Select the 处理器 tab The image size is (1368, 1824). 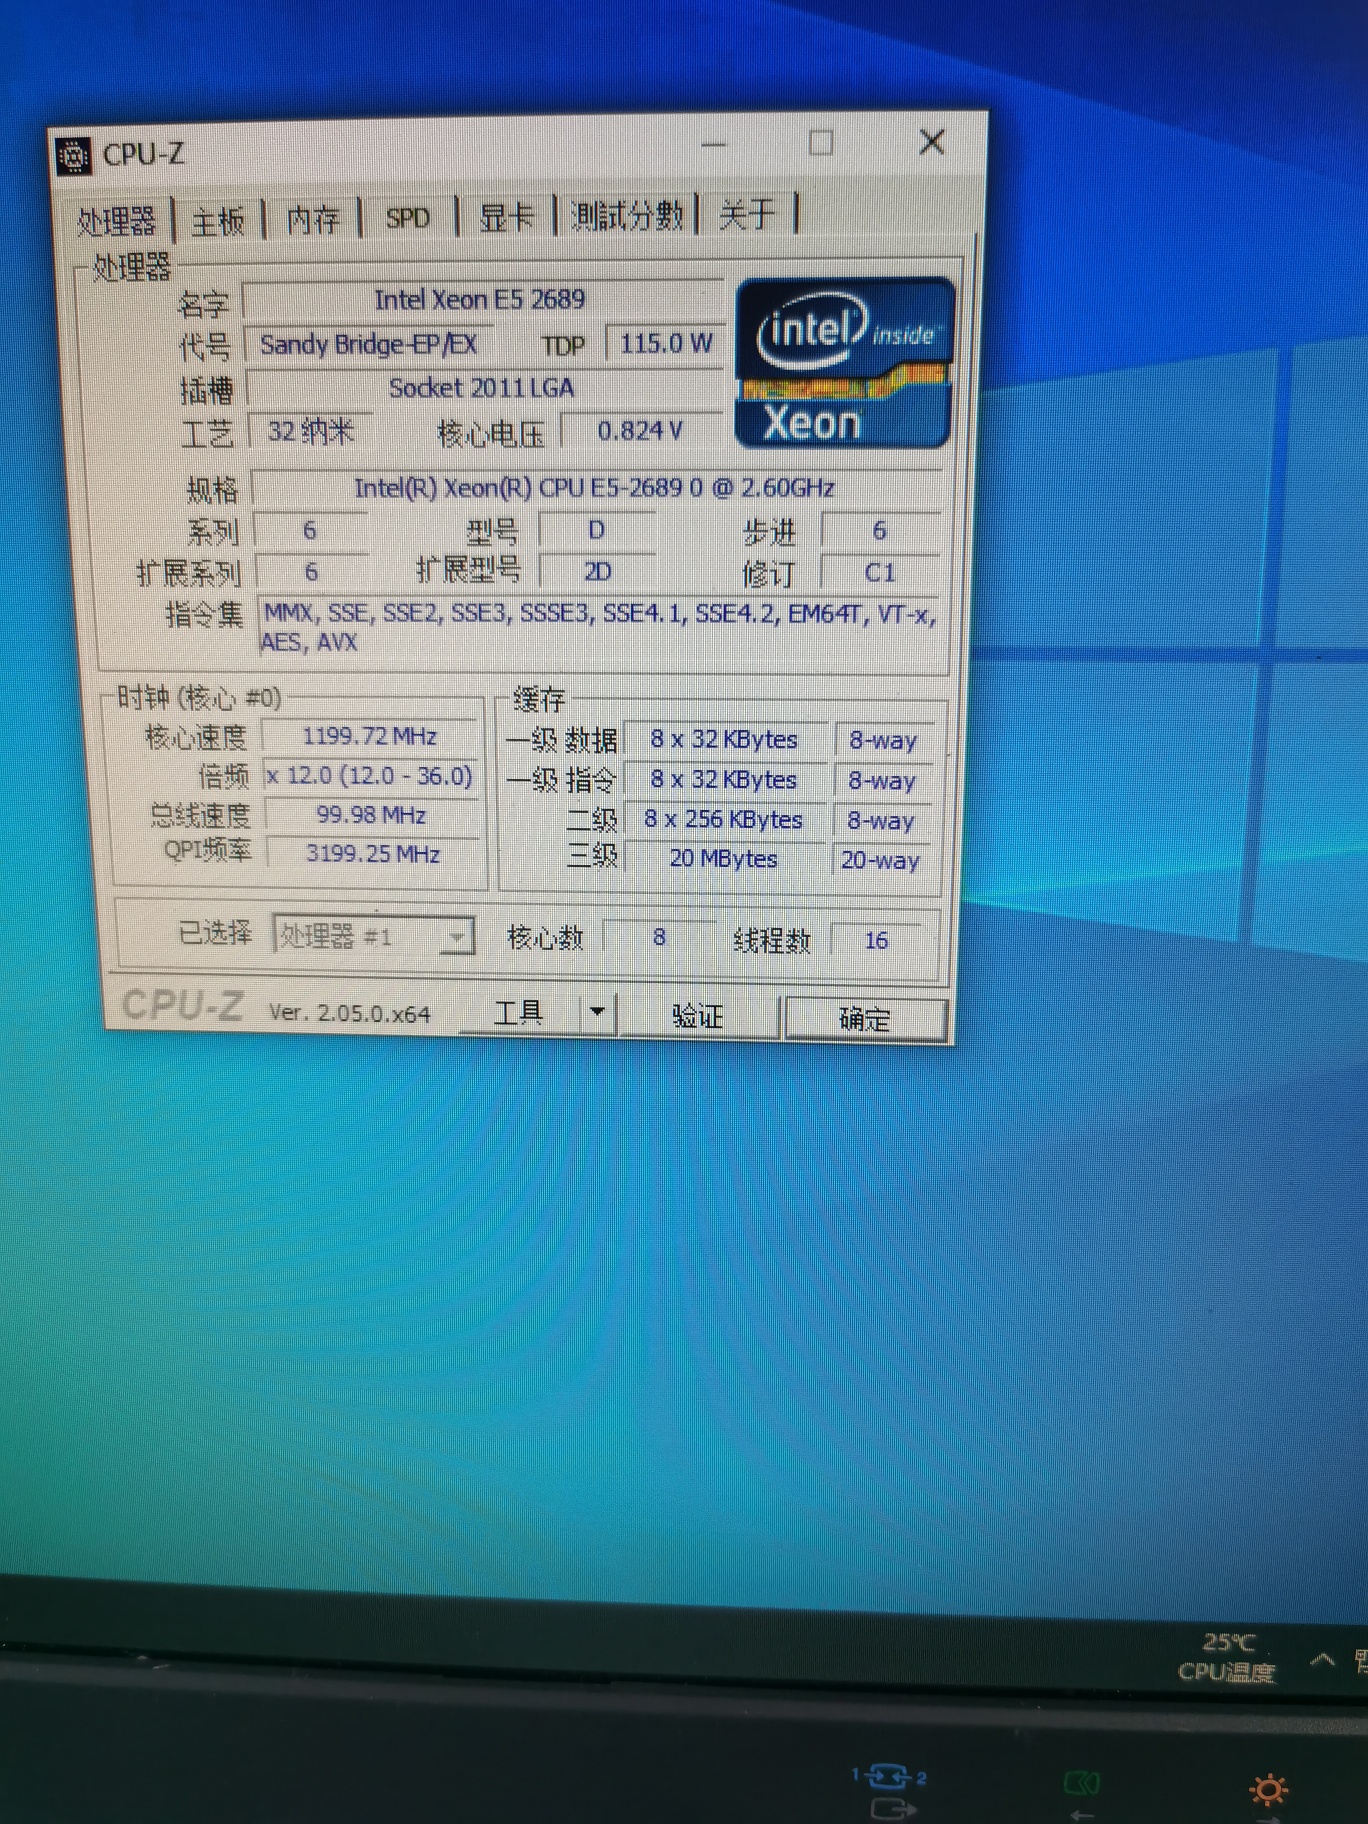click(x=116, y=221)
